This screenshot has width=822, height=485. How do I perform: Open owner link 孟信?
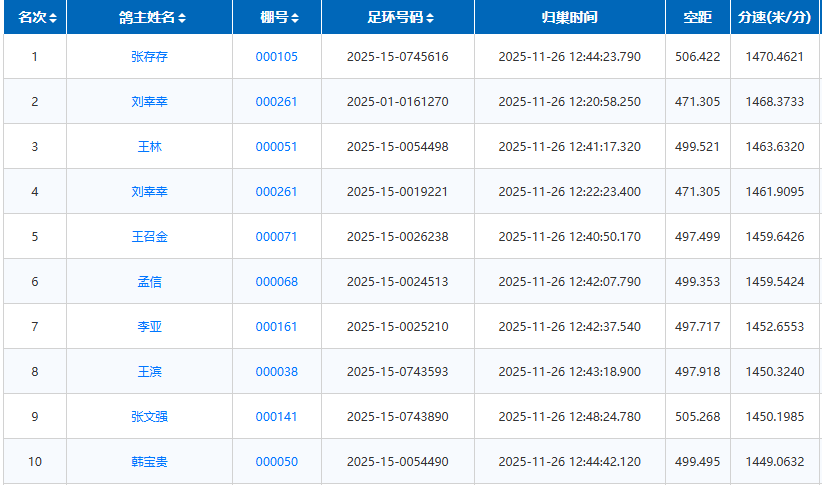point(149,282)
